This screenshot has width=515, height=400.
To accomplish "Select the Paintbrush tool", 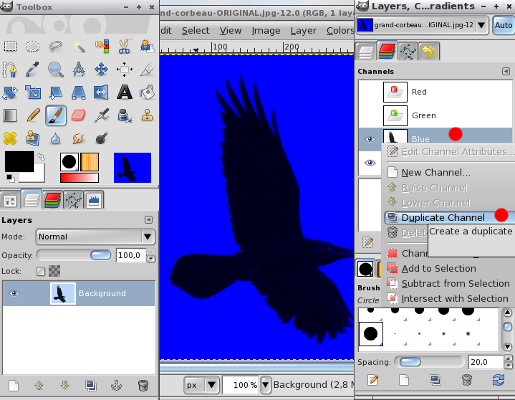I will 56,115.
